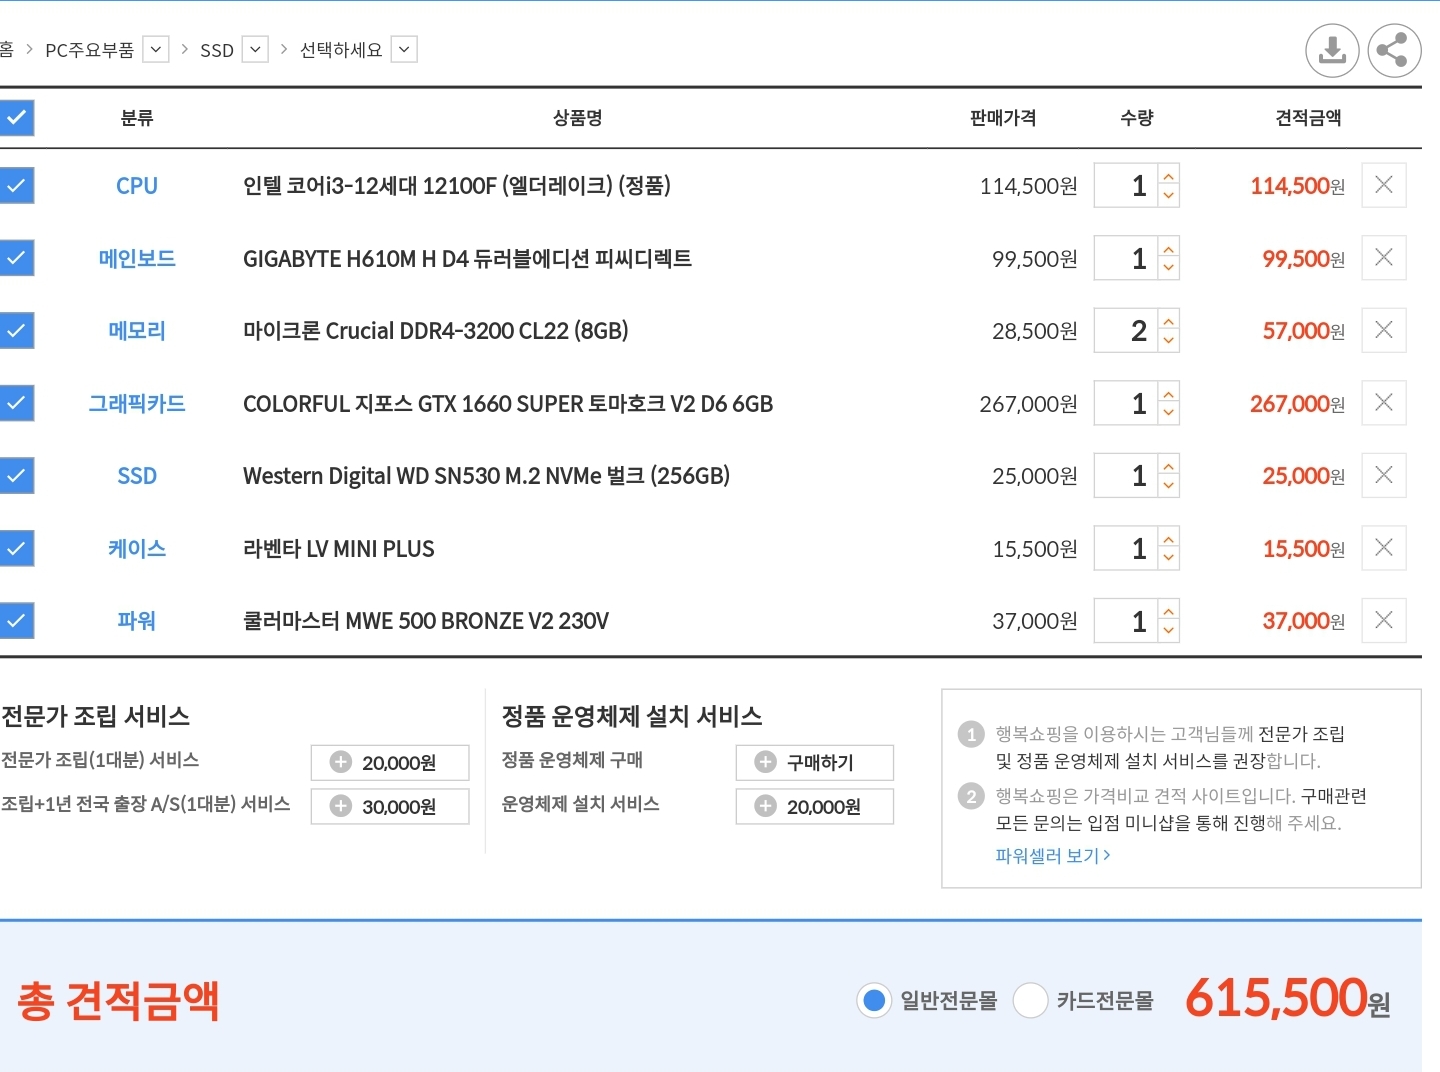Remove the 그래픽카드 row with its X
The image size is (1440, 1072).
(1384, 403)
